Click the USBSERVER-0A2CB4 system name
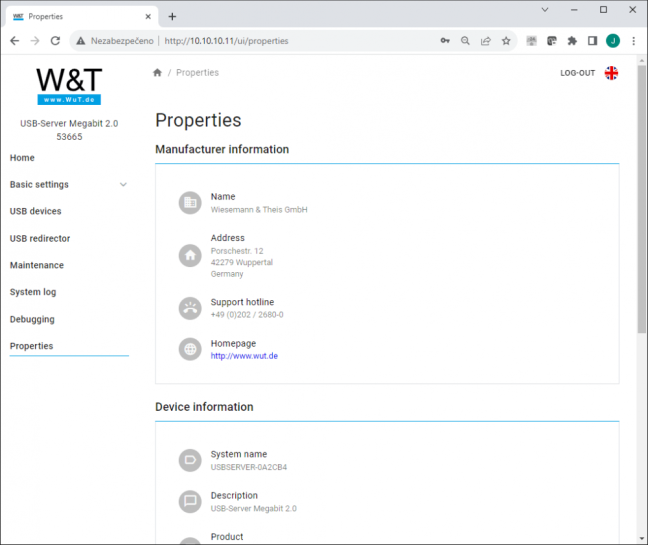Screen dimensions: 648x545 (x=249, y=467)
